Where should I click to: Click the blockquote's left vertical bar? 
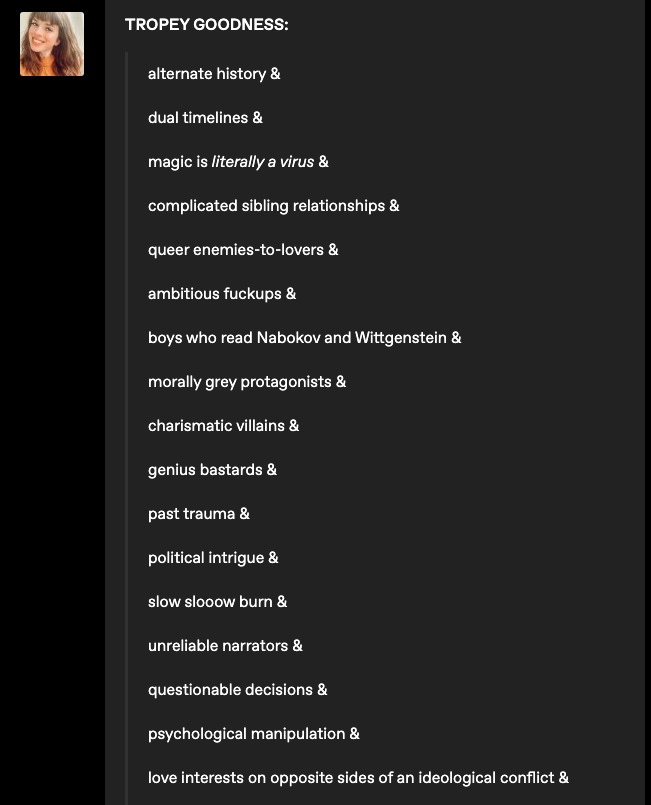(x=127, y=428)
